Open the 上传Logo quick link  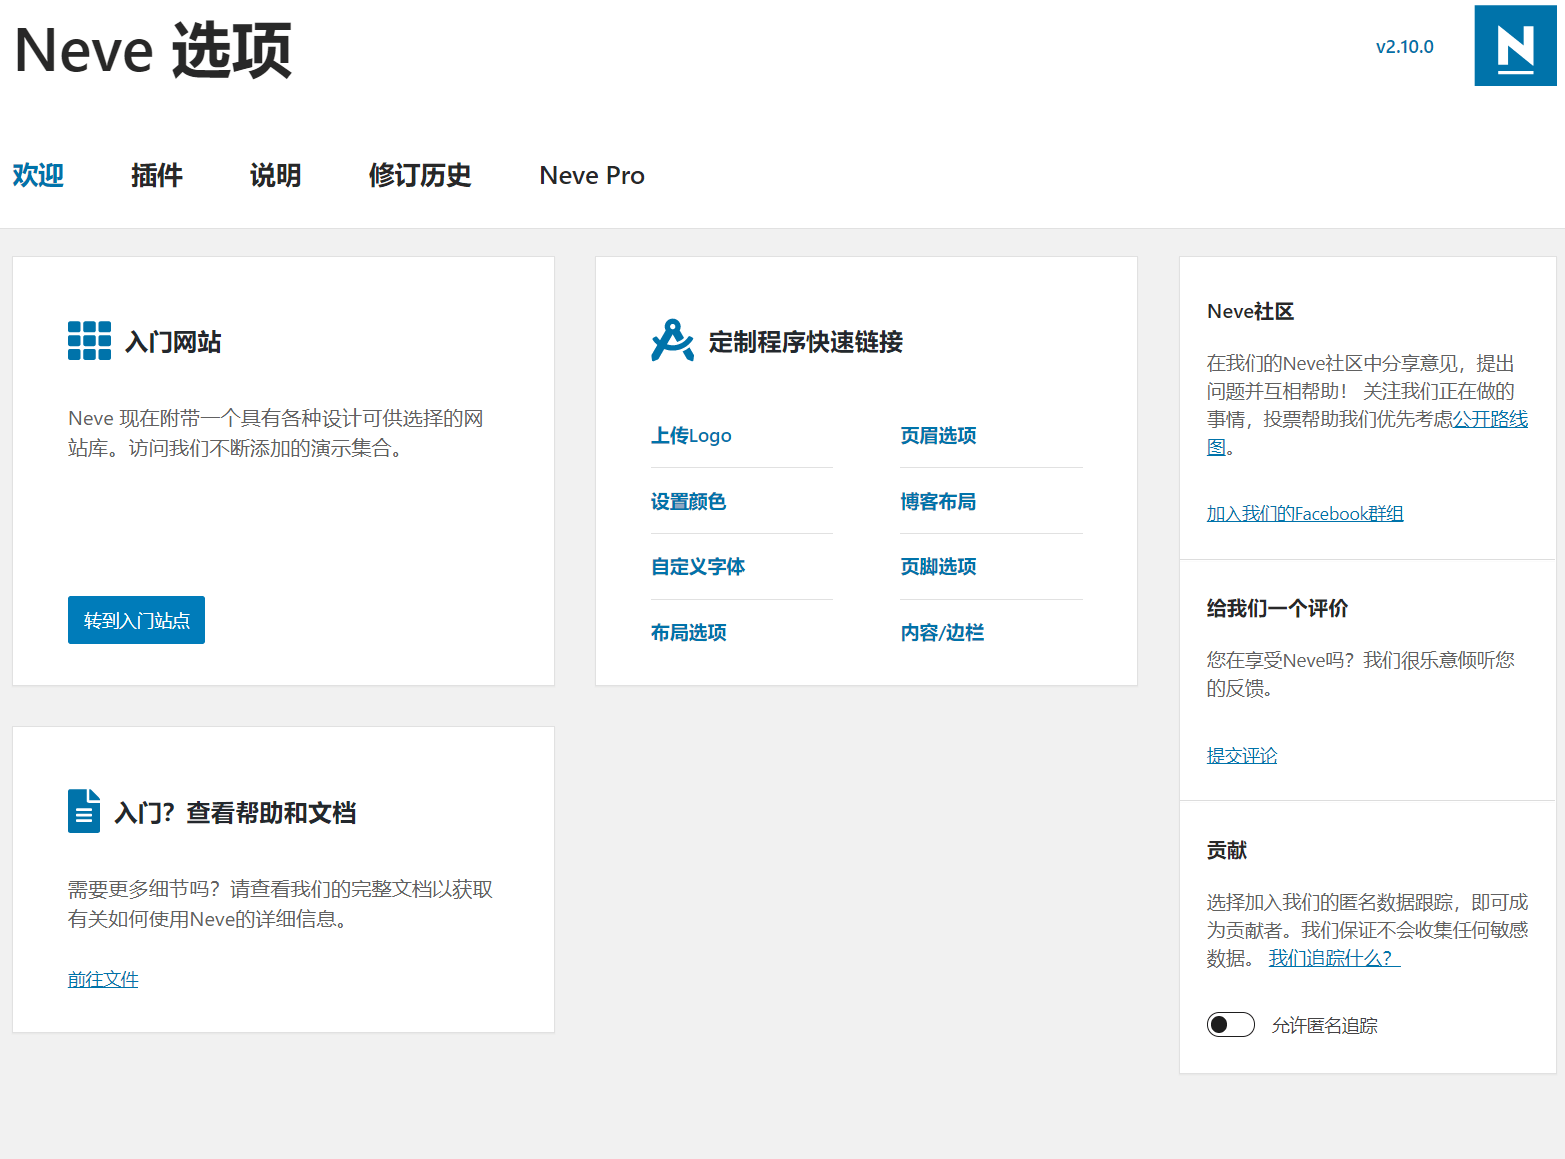coord(691,435)
